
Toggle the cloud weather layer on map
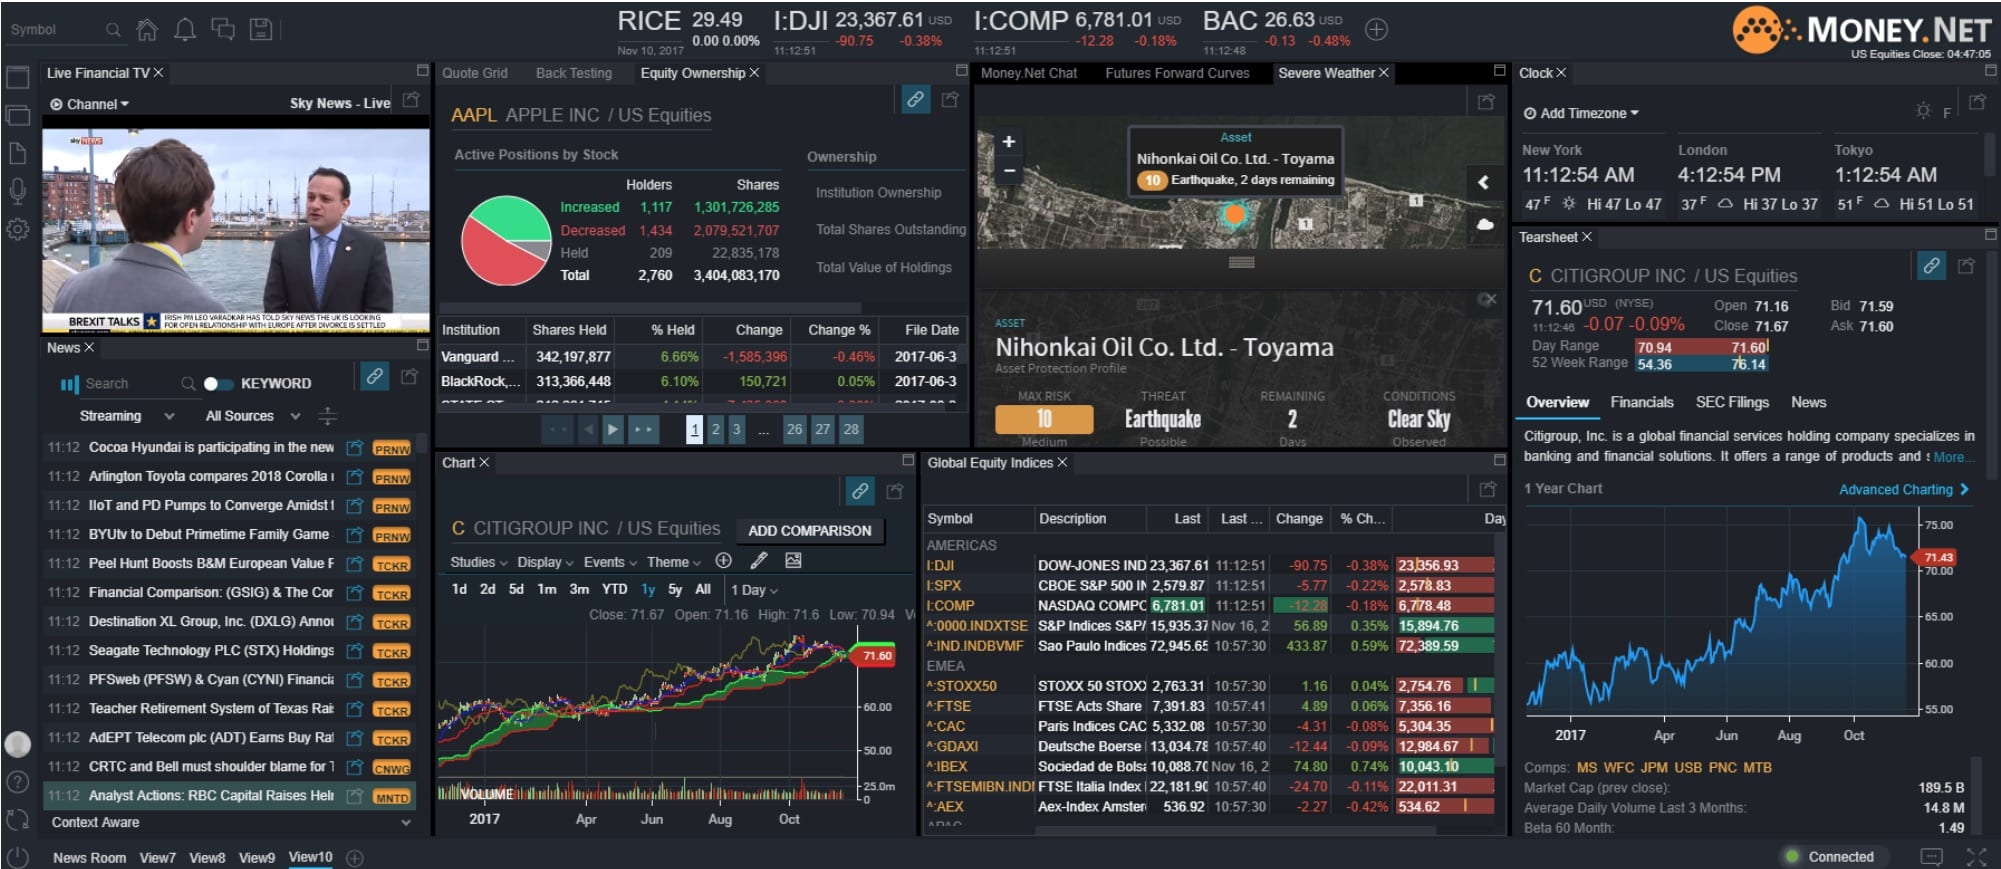pyautogui.click(x=1485, y=224)
